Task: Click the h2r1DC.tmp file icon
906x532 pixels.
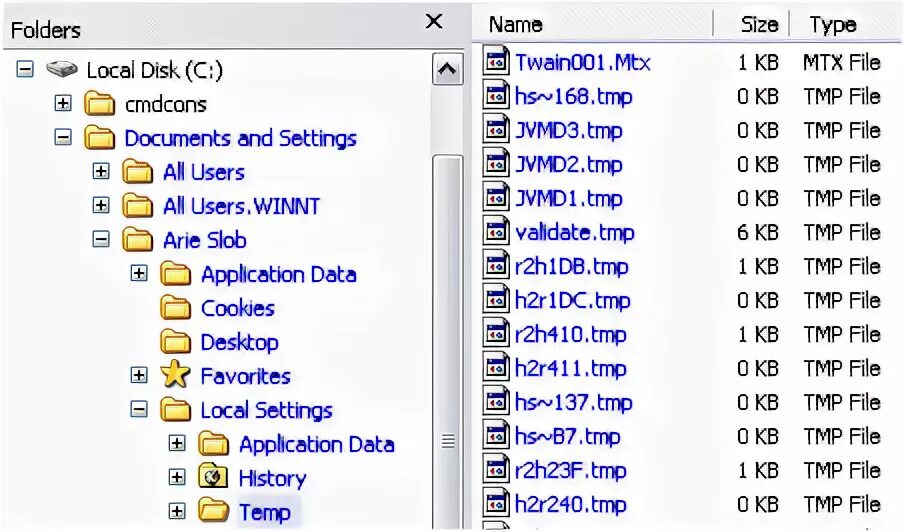Action: coord(496,299)
